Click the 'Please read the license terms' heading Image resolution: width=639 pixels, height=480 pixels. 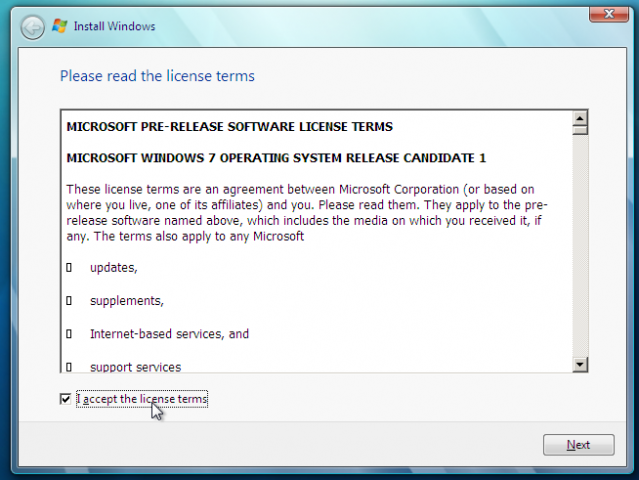tap(157, 76)
